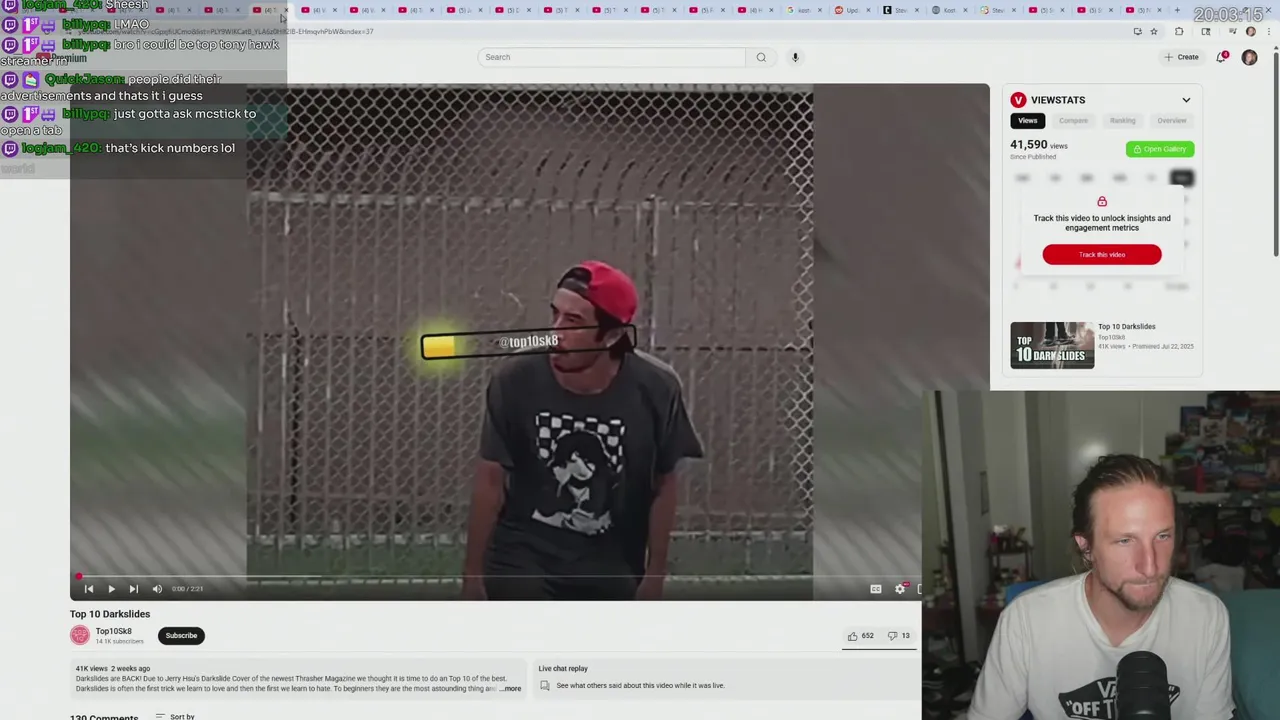Click the red Track this video button
This screenshot has height=720, width=1280.
click(1102, 255)
